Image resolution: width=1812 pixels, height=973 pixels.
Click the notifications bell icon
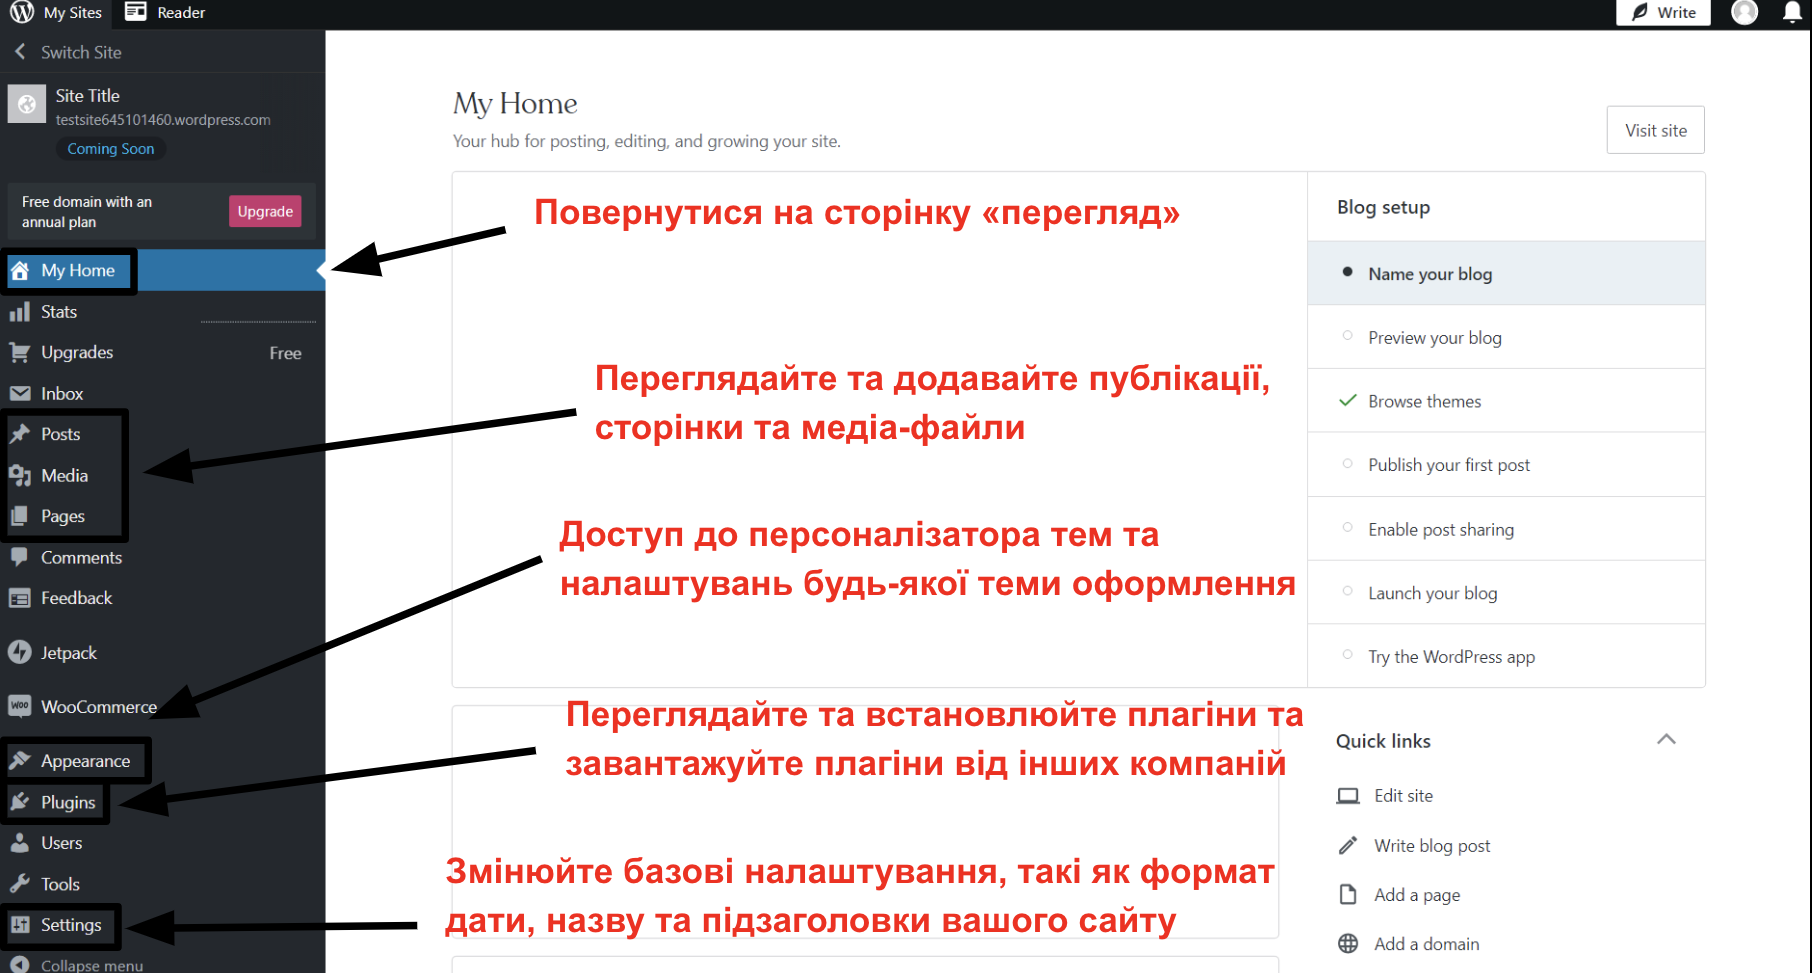(1792, 12)
